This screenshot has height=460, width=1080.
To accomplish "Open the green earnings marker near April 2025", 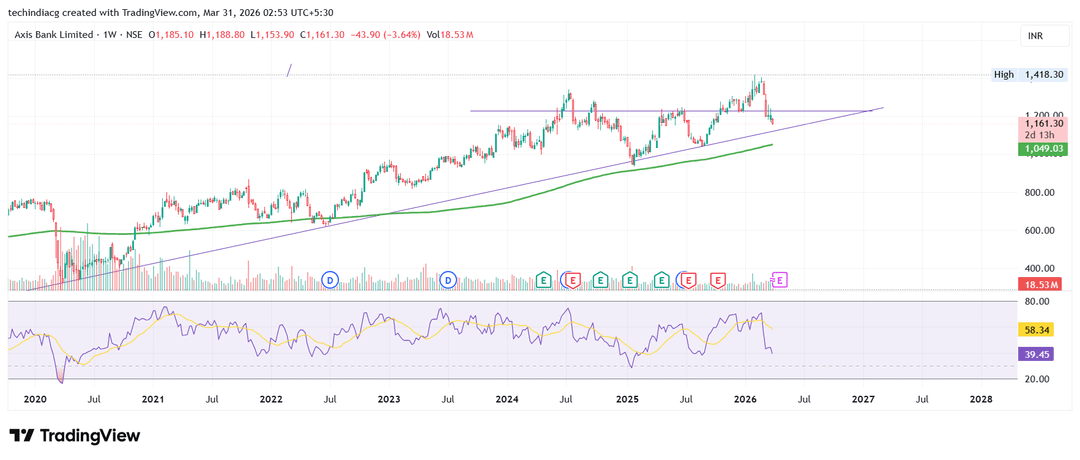I will pyautogui.click(x=661, y=280).
